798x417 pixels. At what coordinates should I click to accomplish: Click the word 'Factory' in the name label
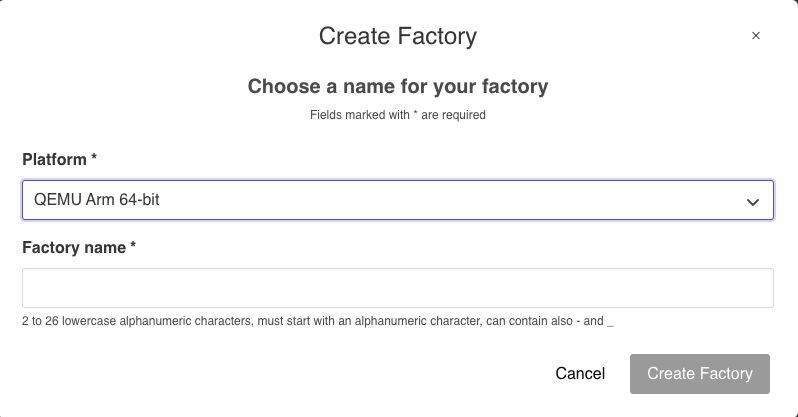pyautogui.click(x=49, y=247)
